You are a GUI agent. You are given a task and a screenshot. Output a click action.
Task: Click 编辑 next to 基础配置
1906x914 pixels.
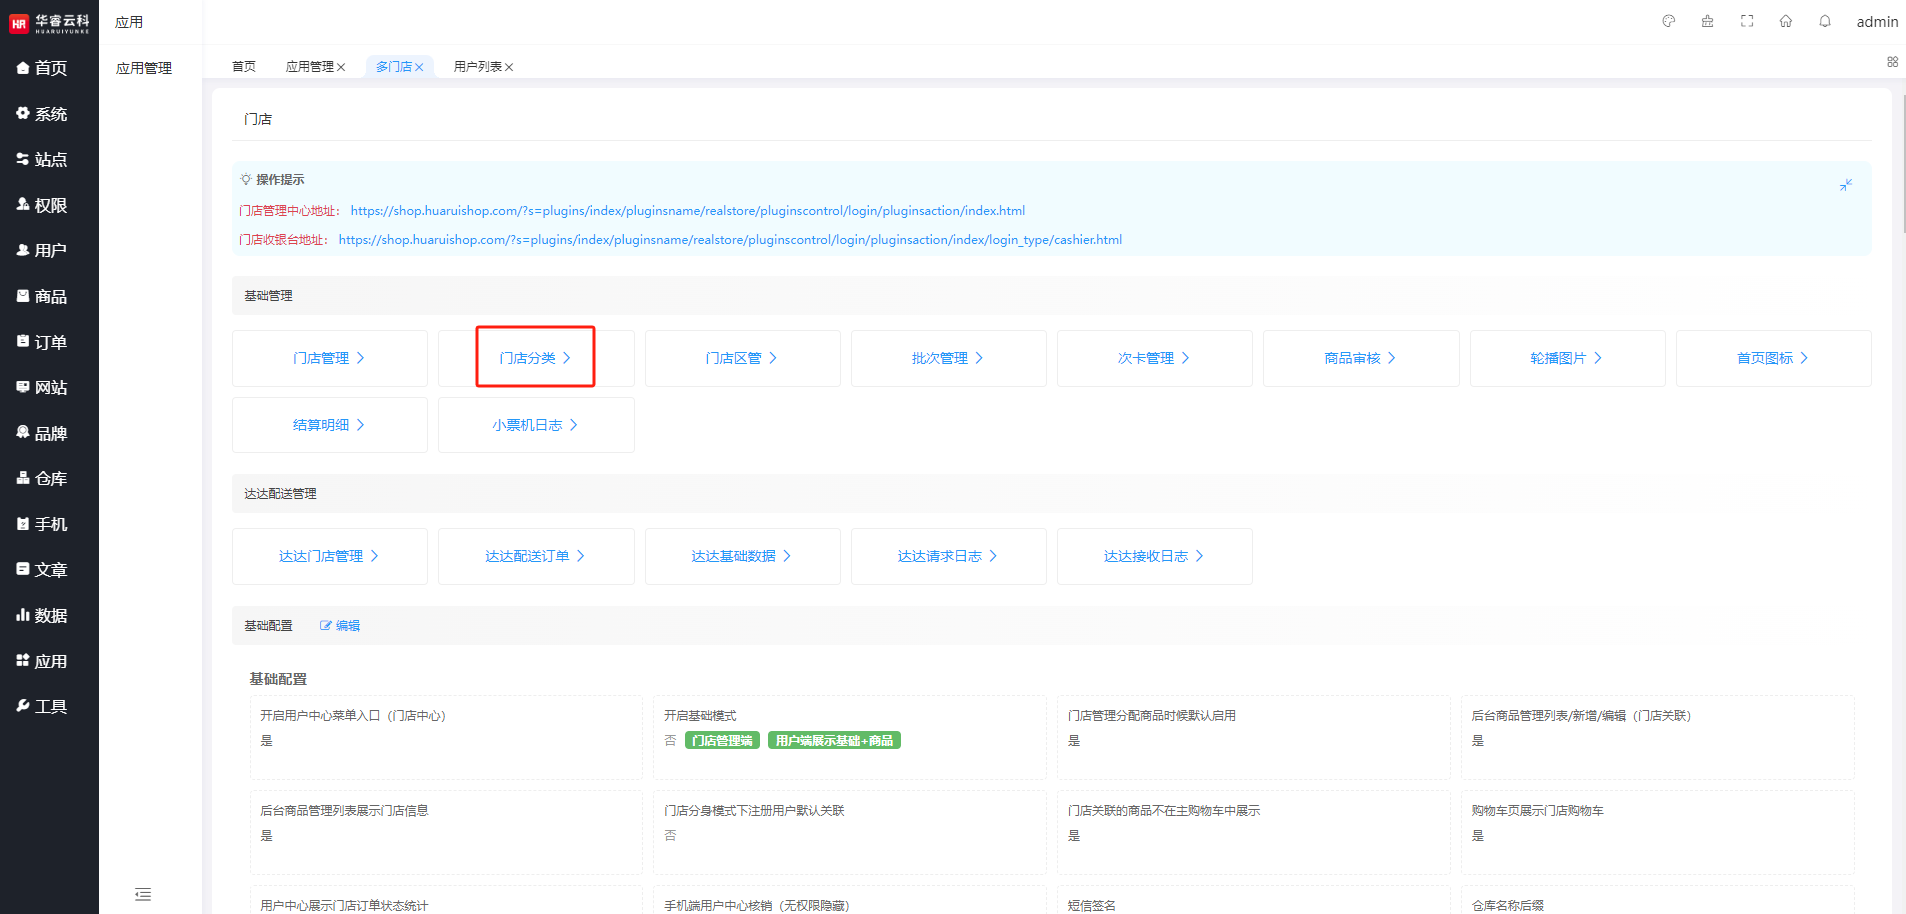point(340,626)
